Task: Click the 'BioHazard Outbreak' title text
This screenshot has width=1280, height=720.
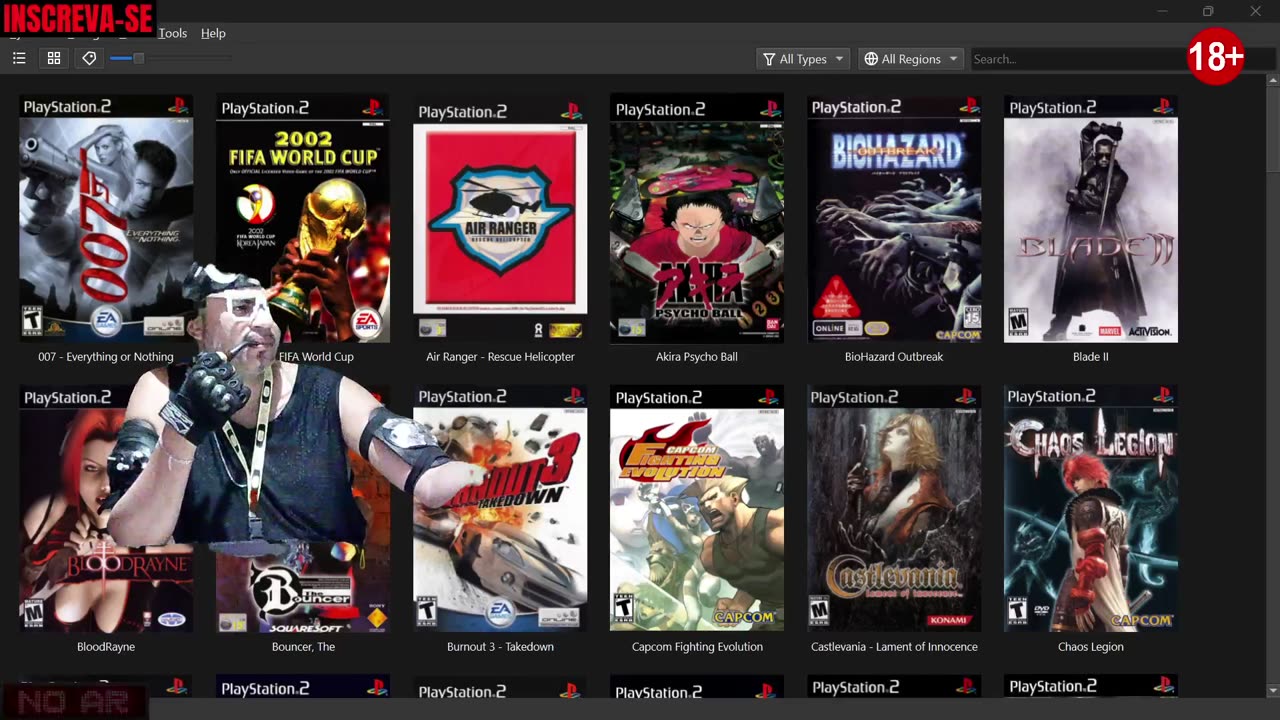Action: (x=894, y=357)
